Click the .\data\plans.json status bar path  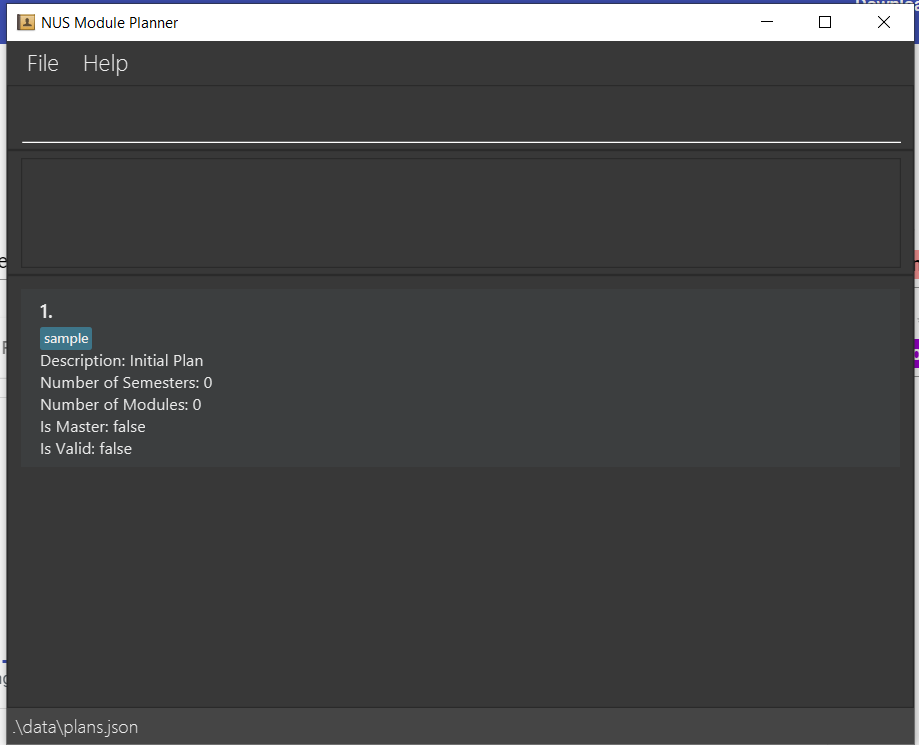[76, 727]
